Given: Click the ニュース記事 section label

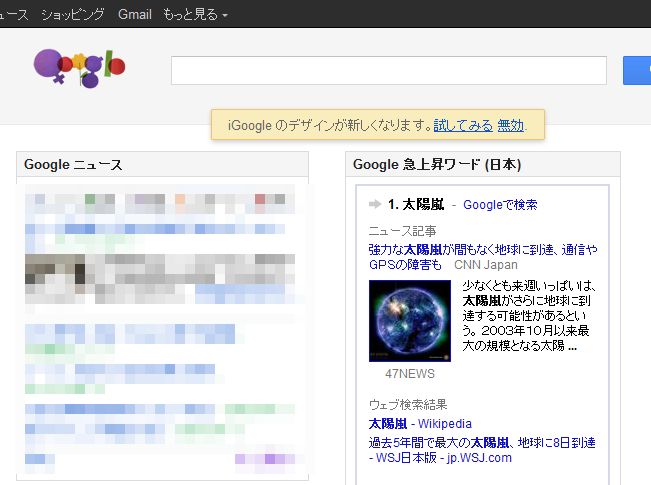Looking at the screenshot, I should 402,231.
